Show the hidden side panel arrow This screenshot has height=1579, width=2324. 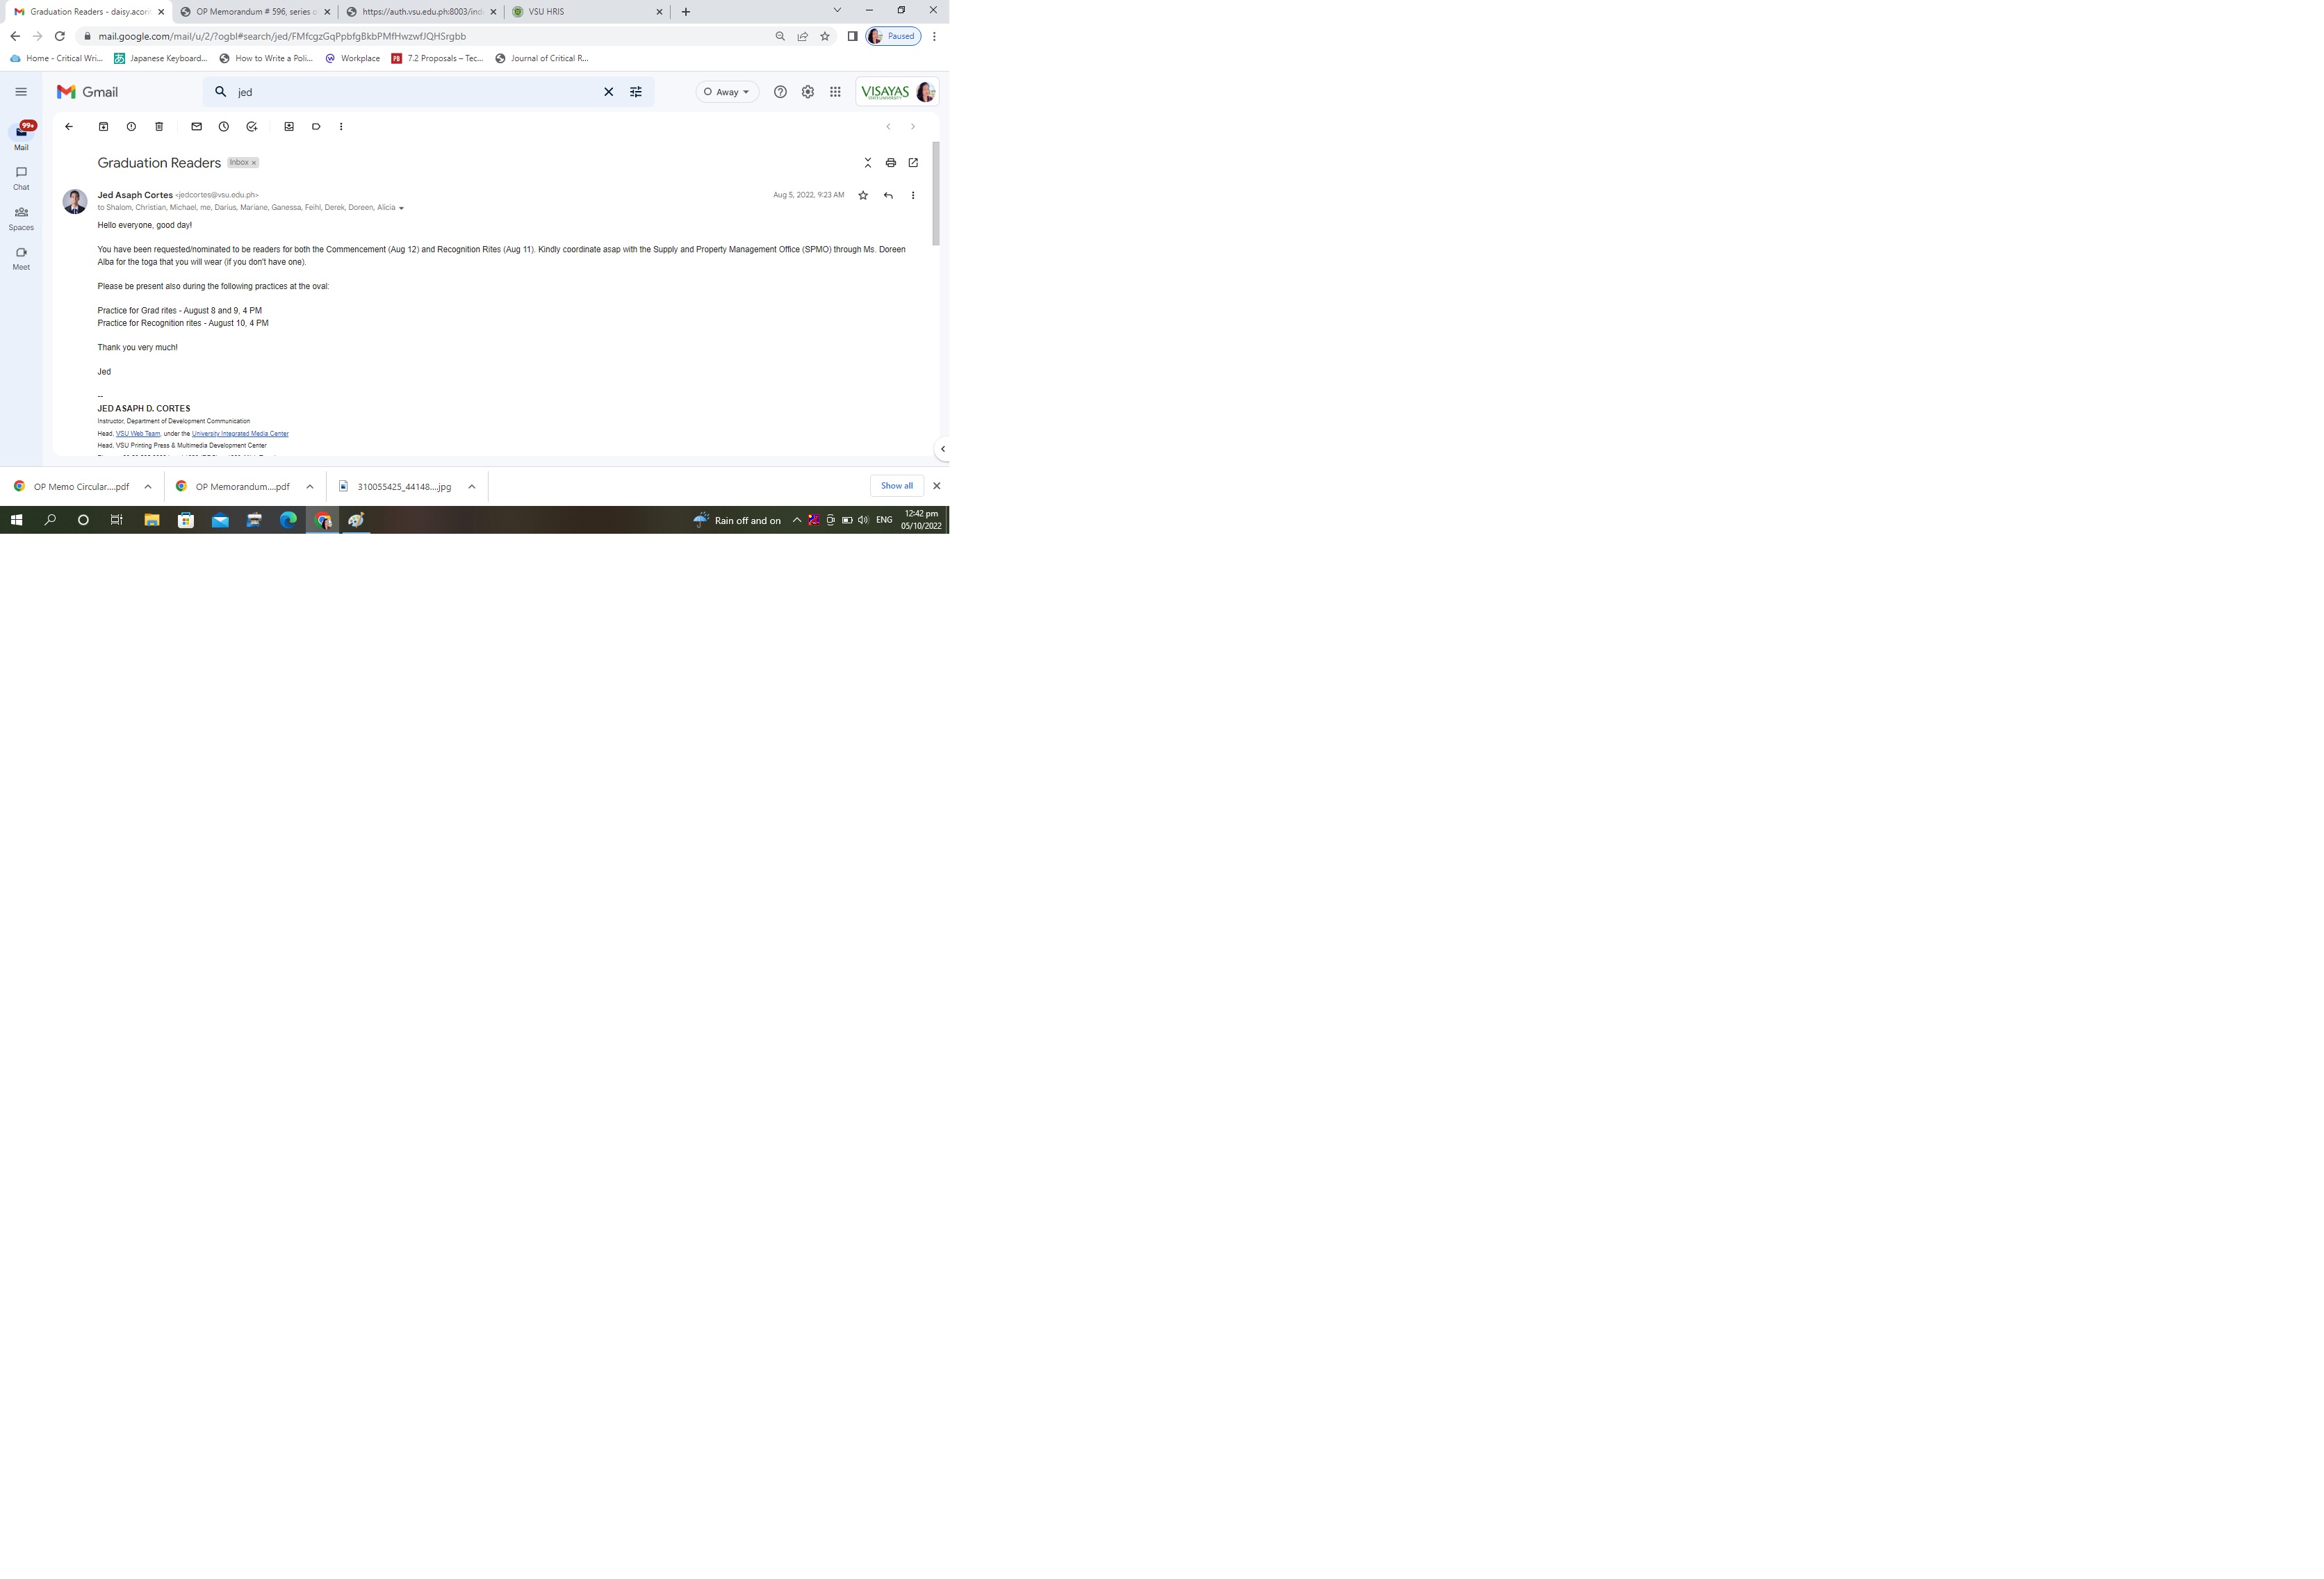(x=942, y=449)
